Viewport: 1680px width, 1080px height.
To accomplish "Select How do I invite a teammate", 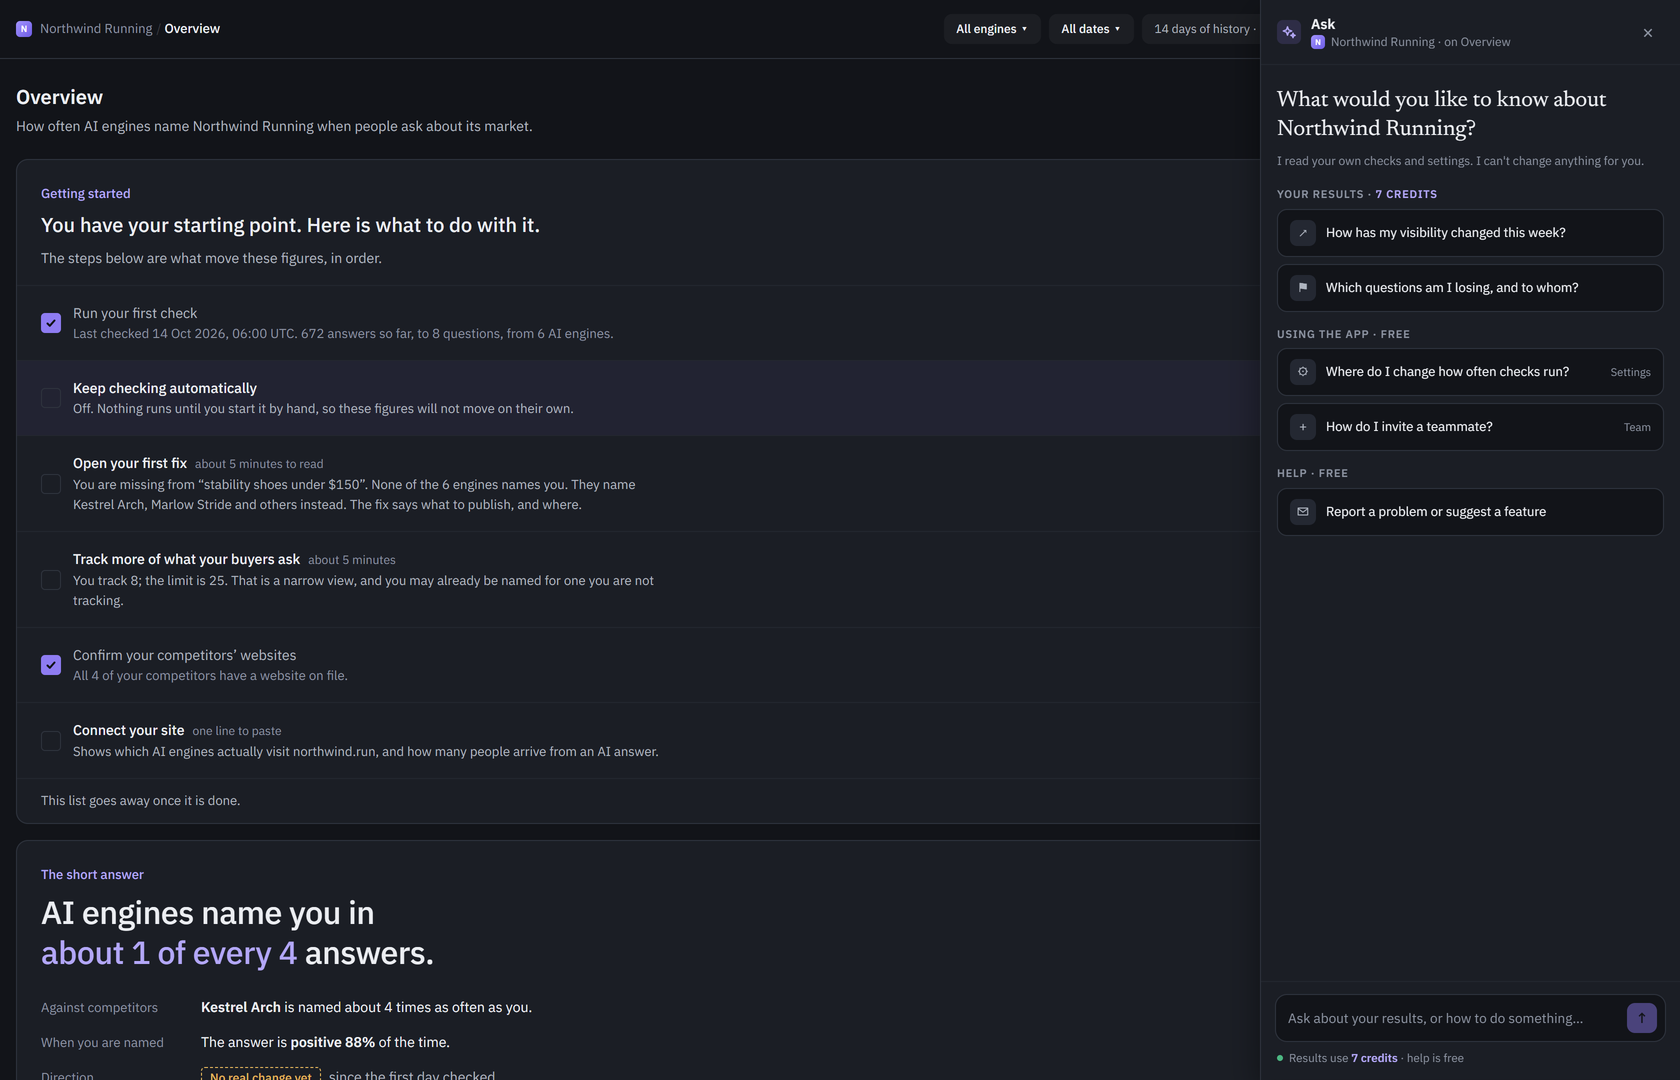I will pos(1470,427).
